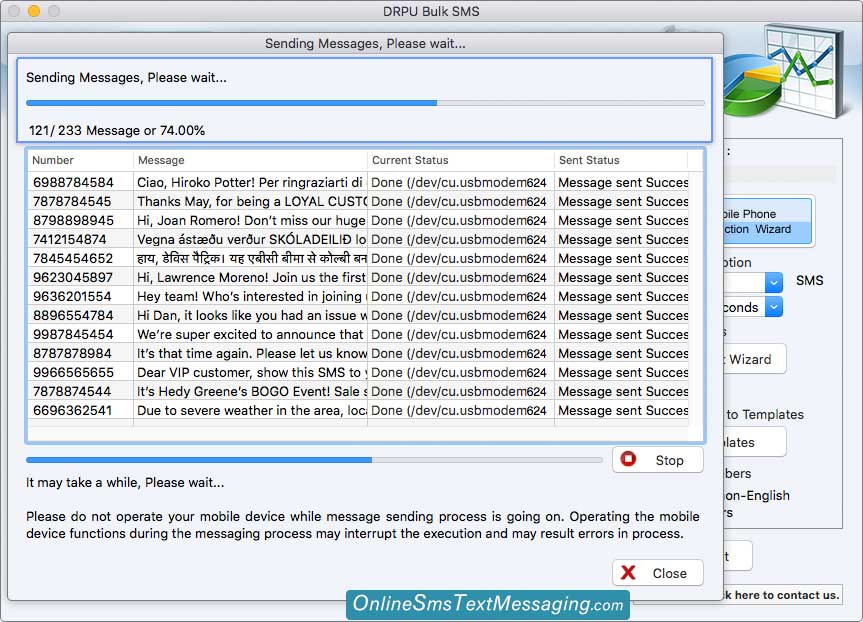Click message 'Hi, Lawrence Moreno! Join us'
Viewport: 863px width, 622px height.
(250, 277)
